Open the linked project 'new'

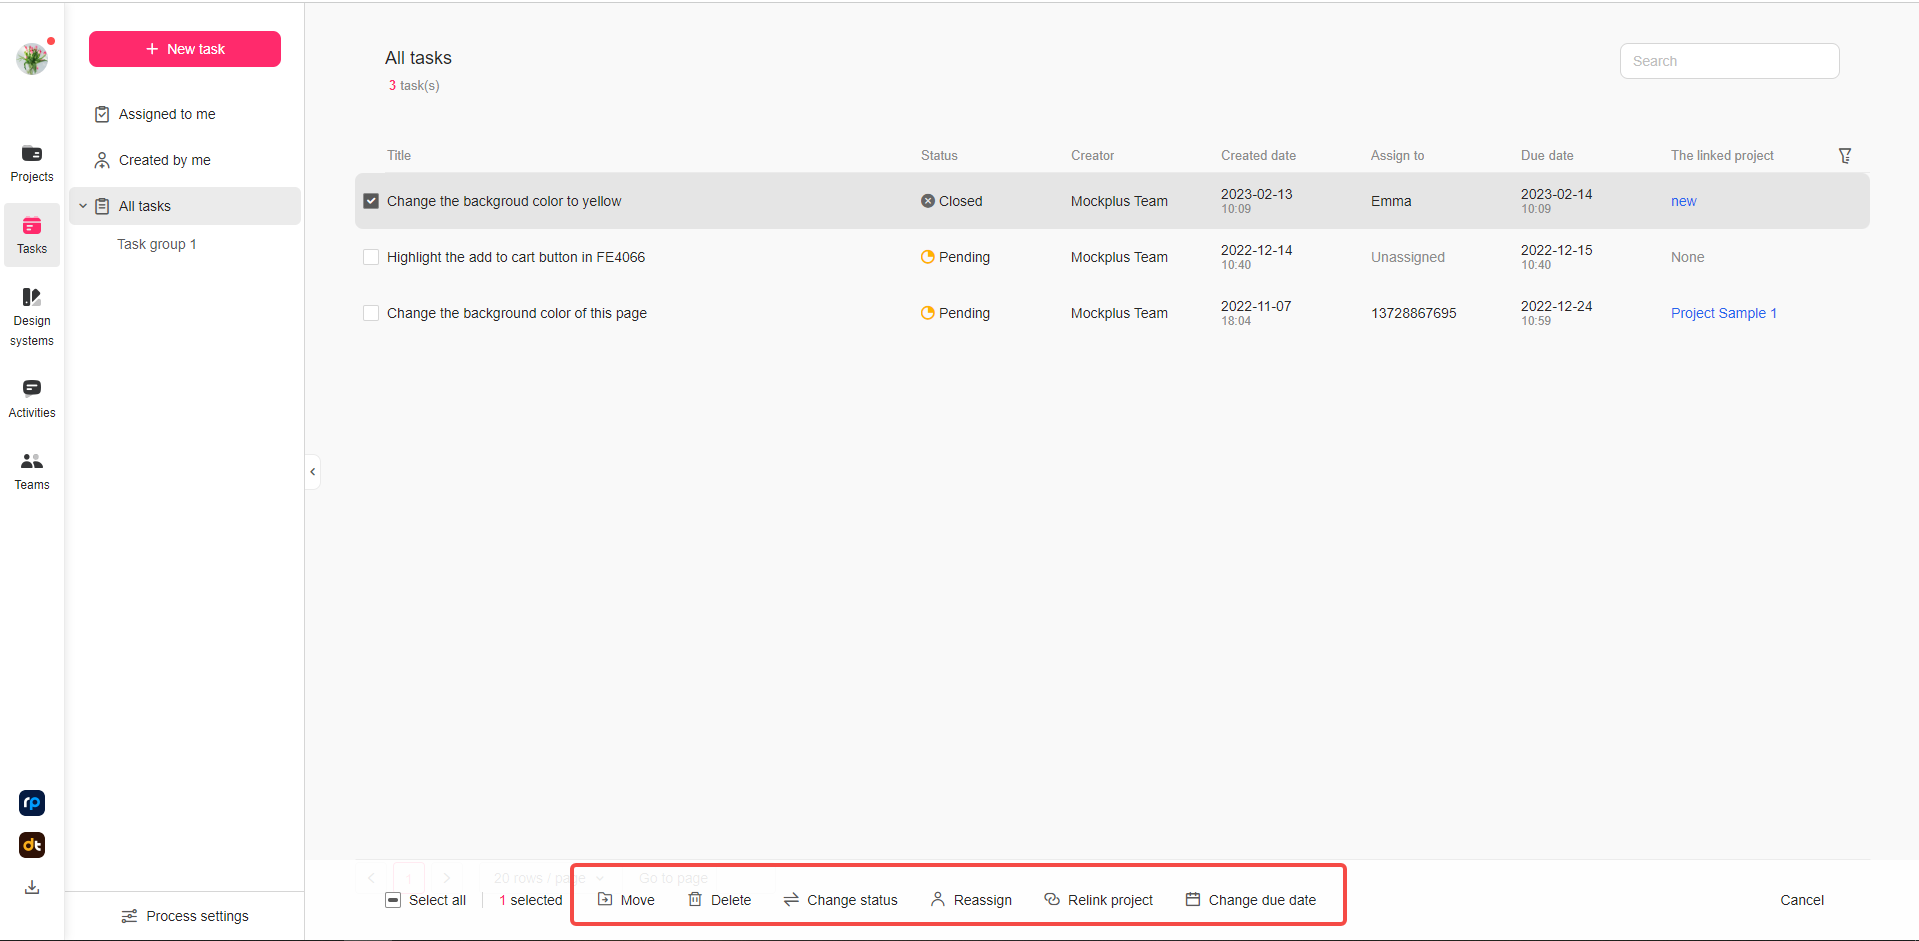1684,201
